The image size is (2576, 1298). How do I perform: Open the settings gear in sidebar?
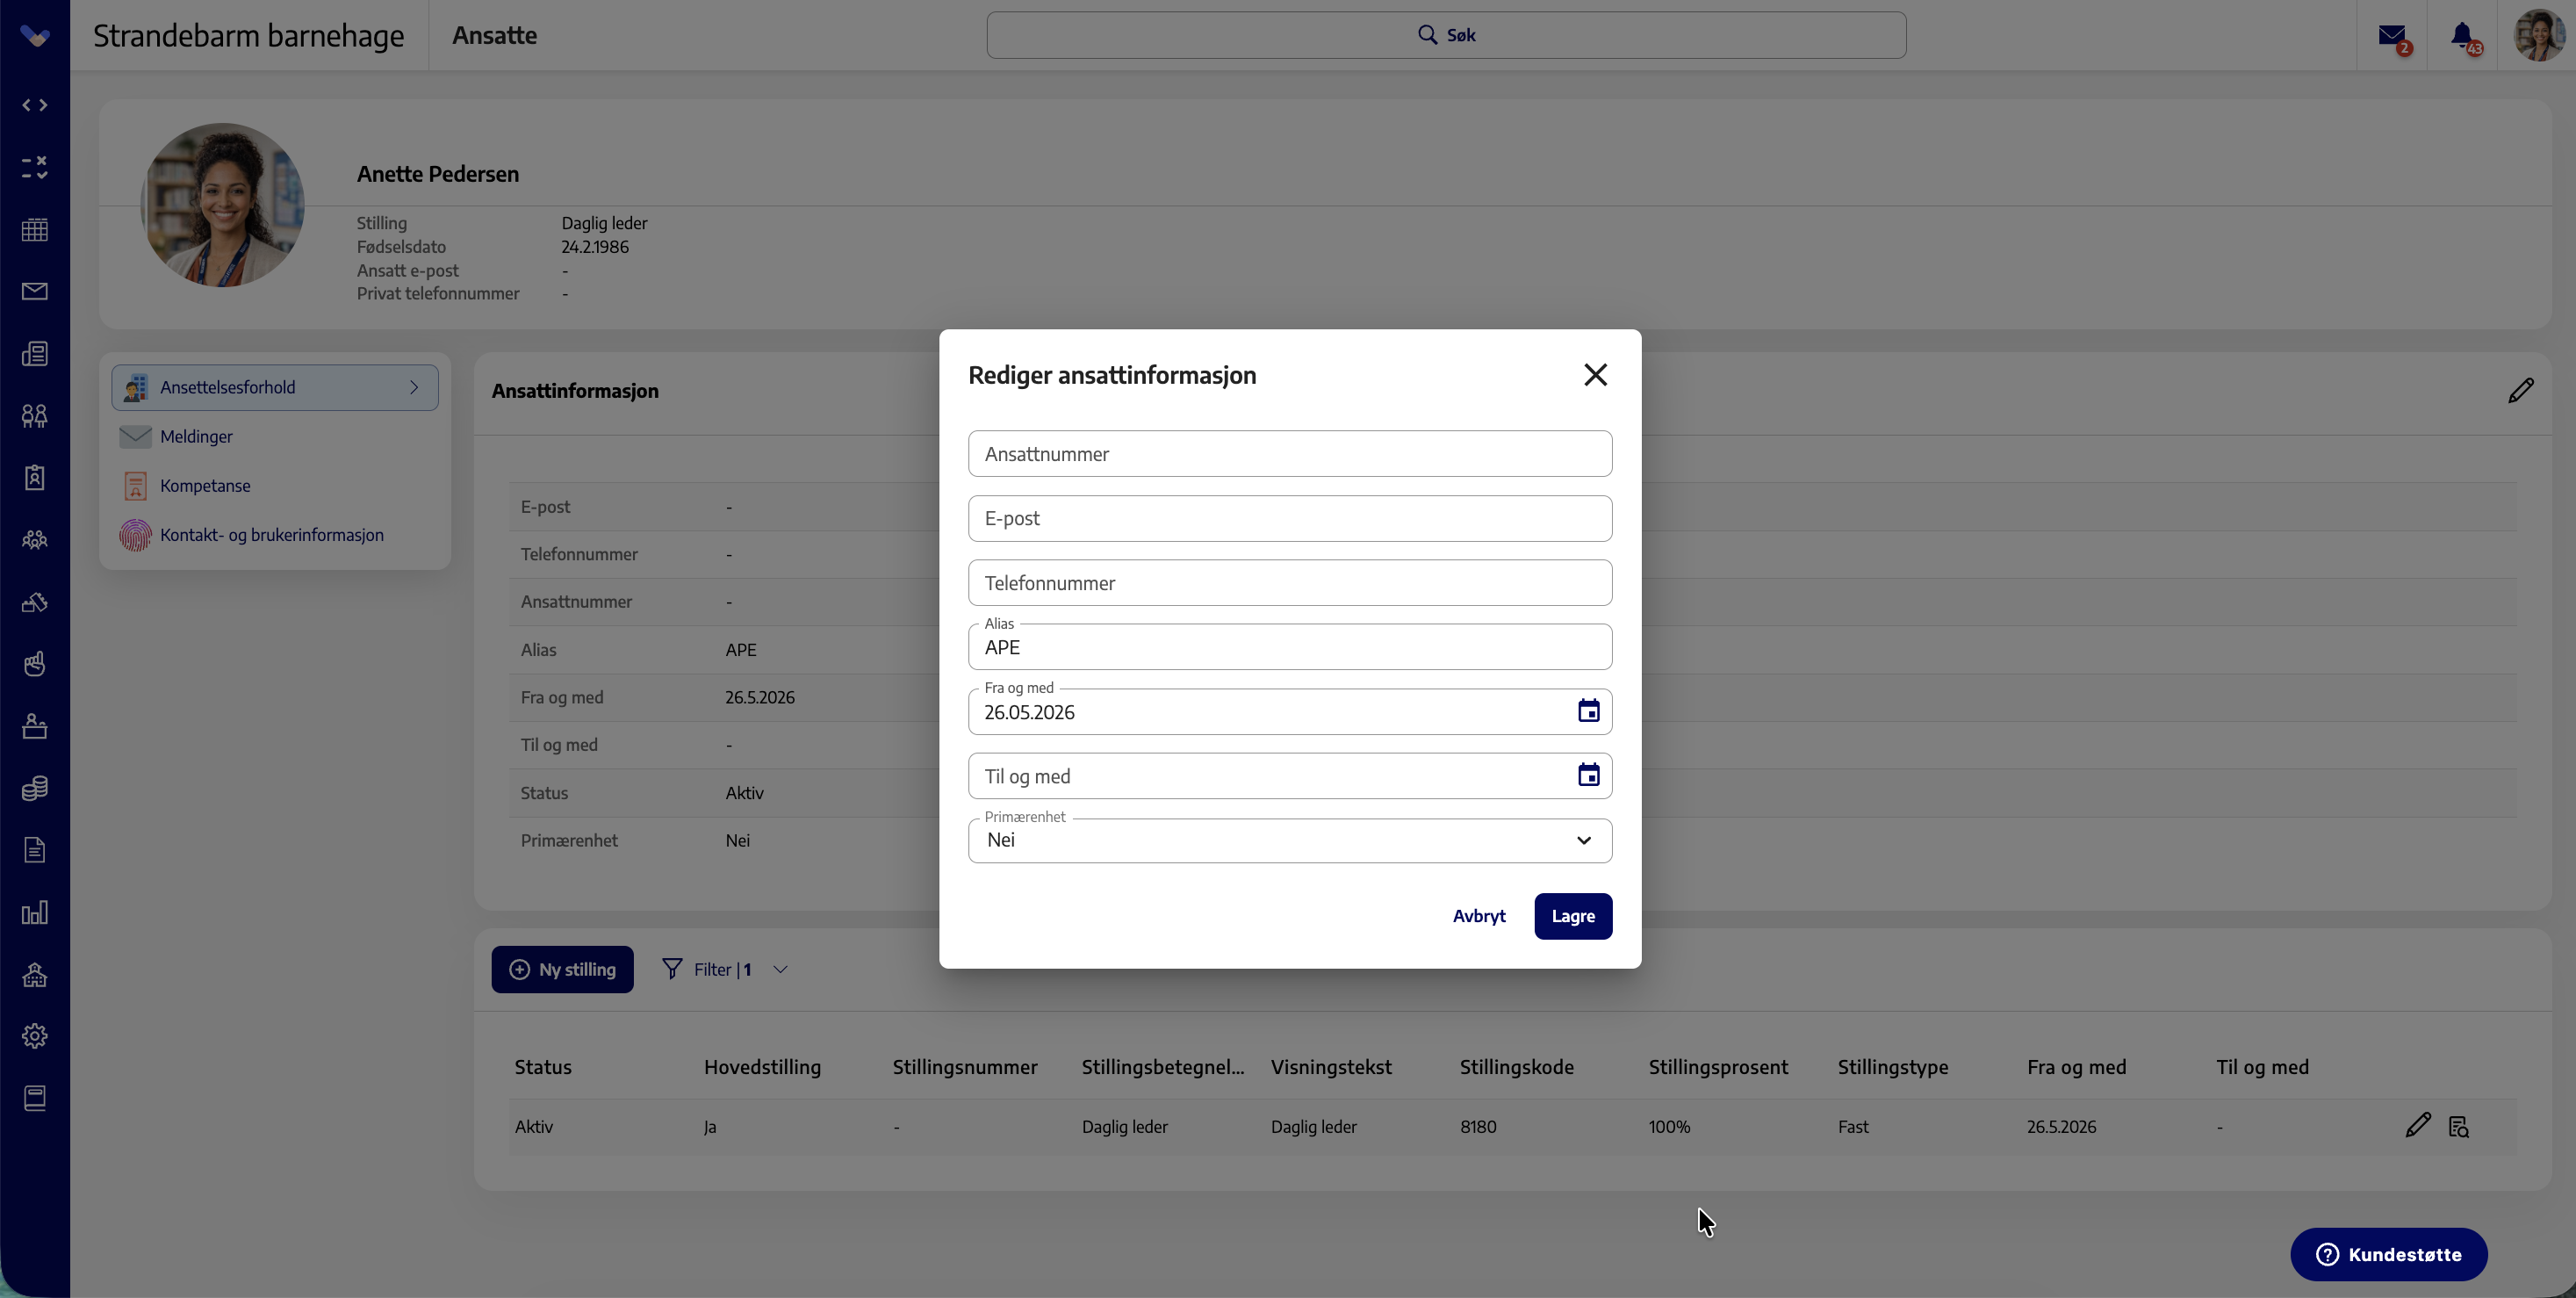point(35,1035)
